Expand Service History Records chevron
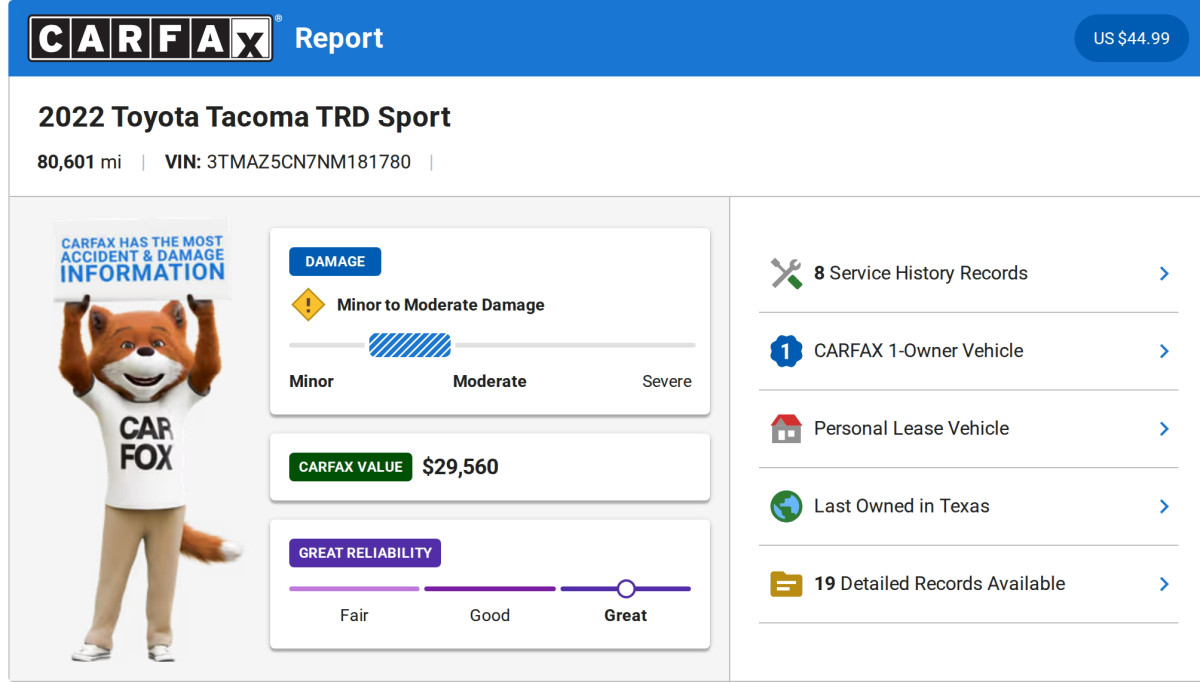 [x=1164, y=273]
